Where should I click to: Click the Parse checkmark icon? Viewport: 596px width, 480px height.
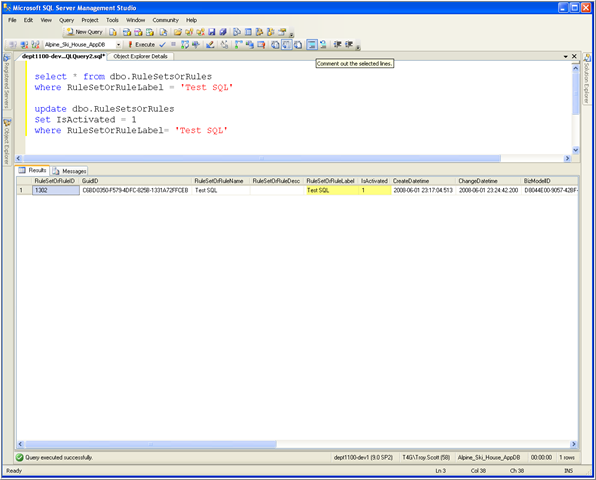coord(163,45)
